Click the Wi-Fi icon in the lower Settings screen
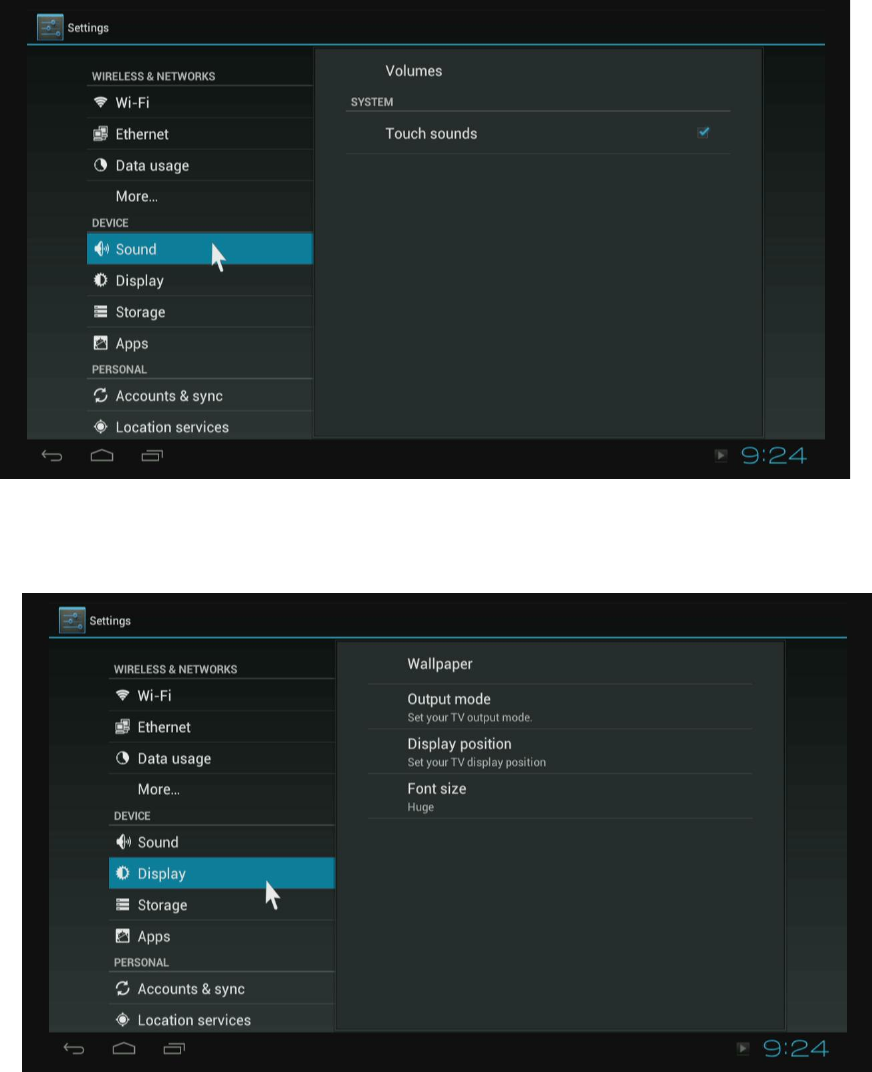The image size is (872, 1072). tap(122, 695)
